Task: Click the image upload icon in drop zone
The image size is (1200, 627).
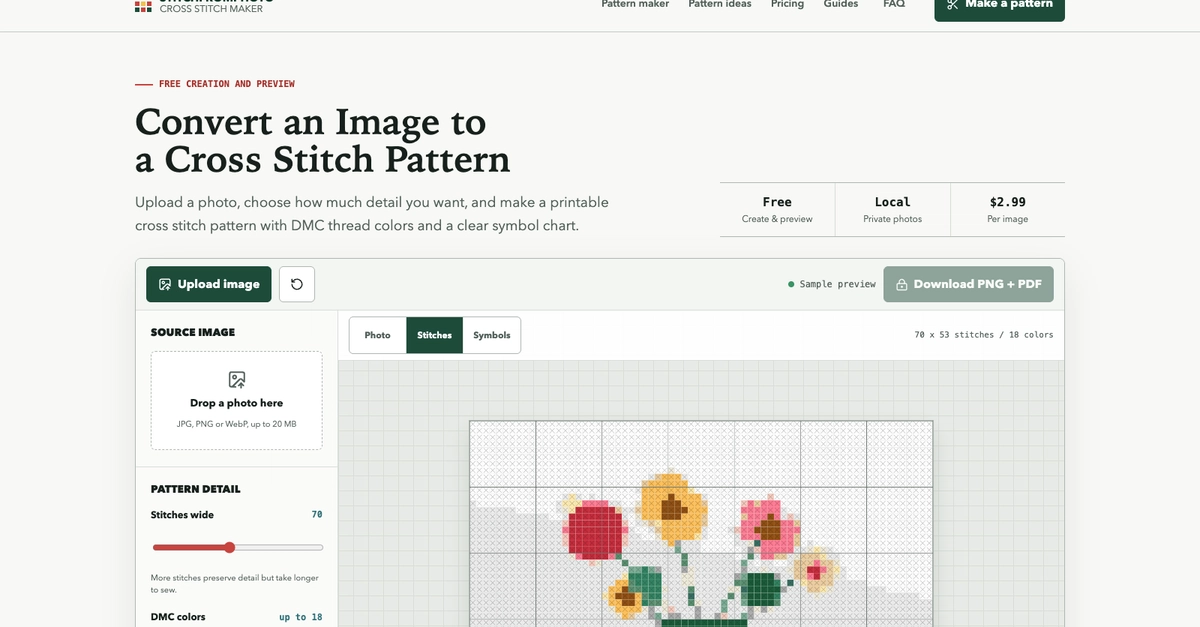Action: click(237, 380)
